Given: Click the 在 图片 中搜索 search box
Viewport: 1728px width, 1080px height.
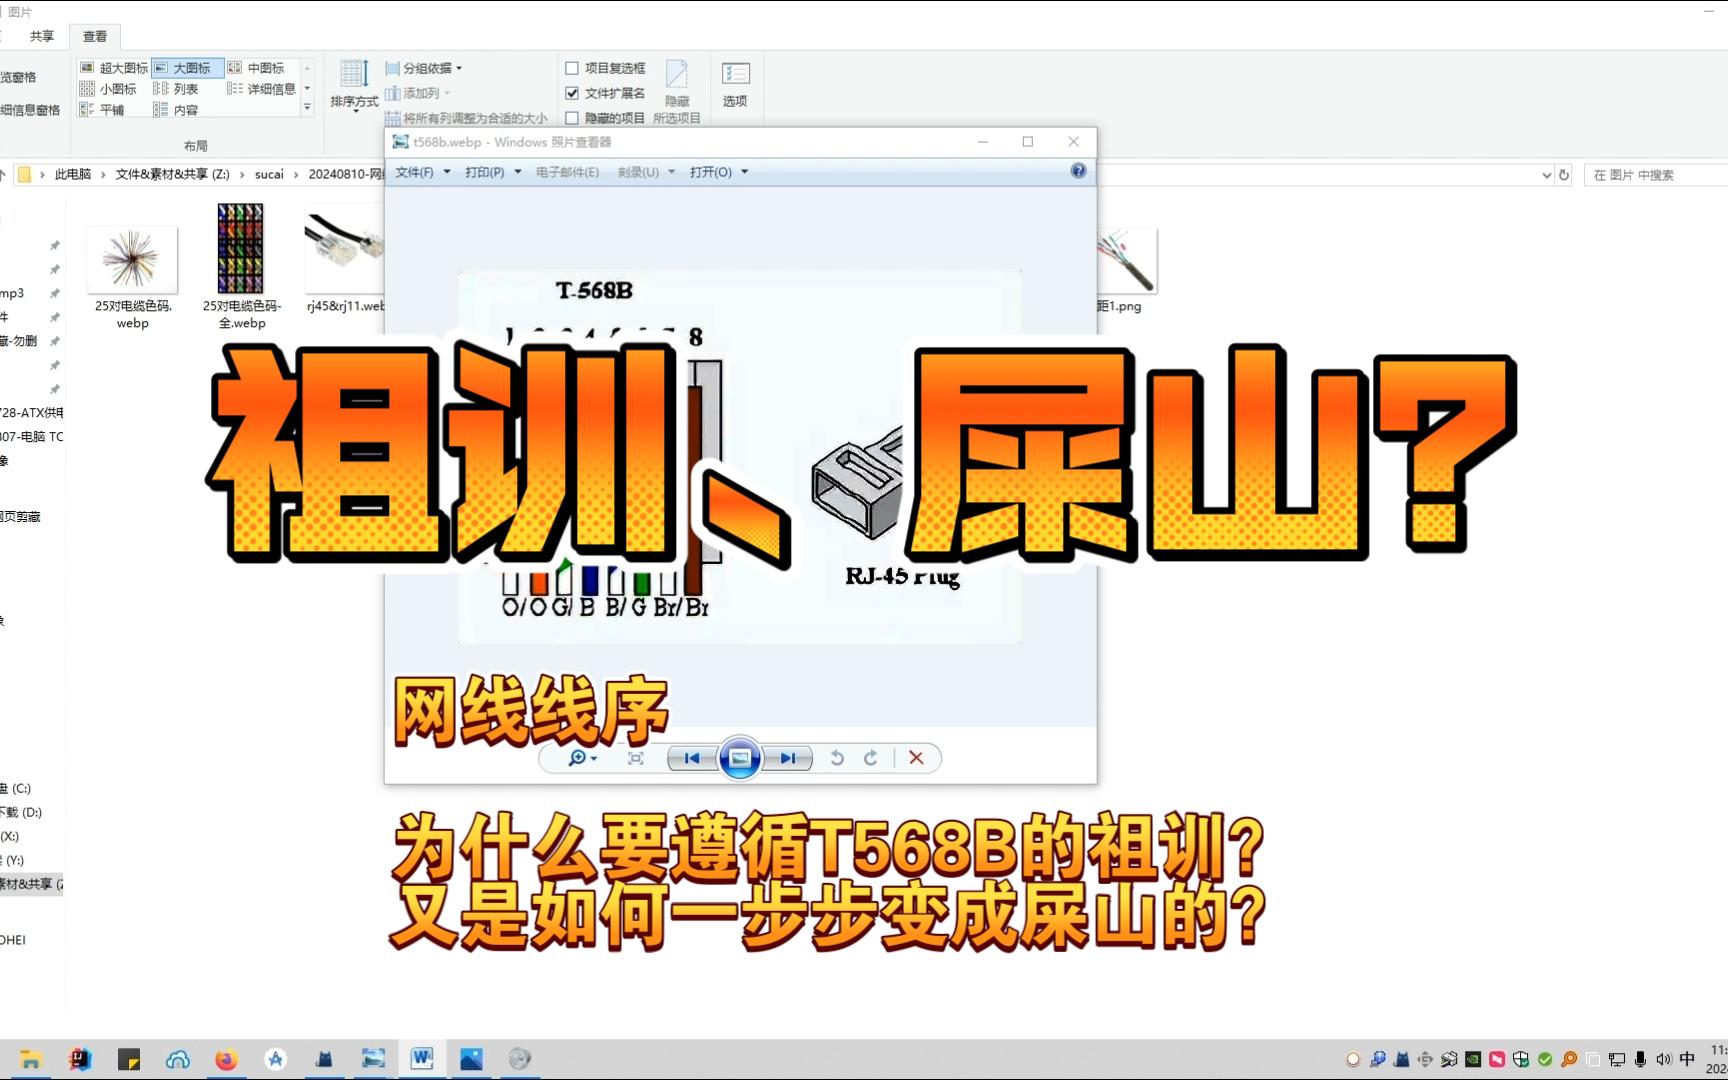Looking at the screenshot, I should (1655, 175).
